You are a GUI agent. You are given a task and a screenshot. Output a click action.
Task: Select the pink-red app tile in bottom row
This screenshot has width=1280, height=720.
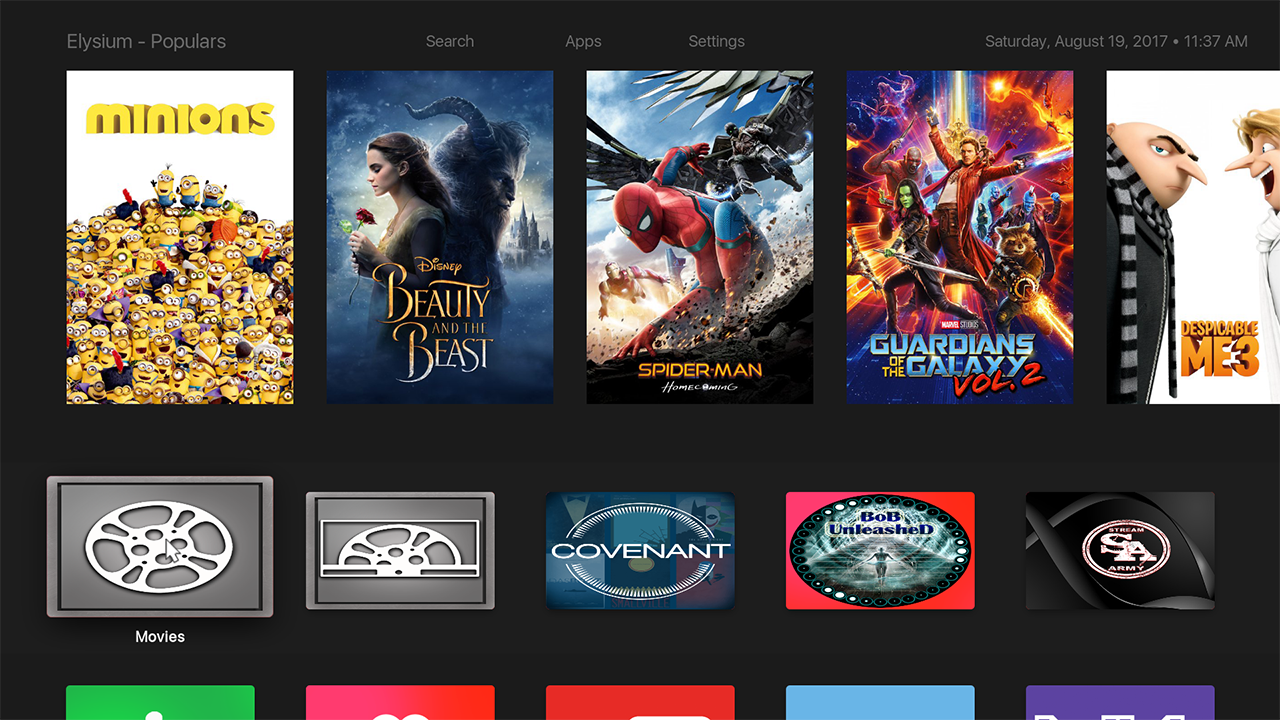[x=400, y=703]
